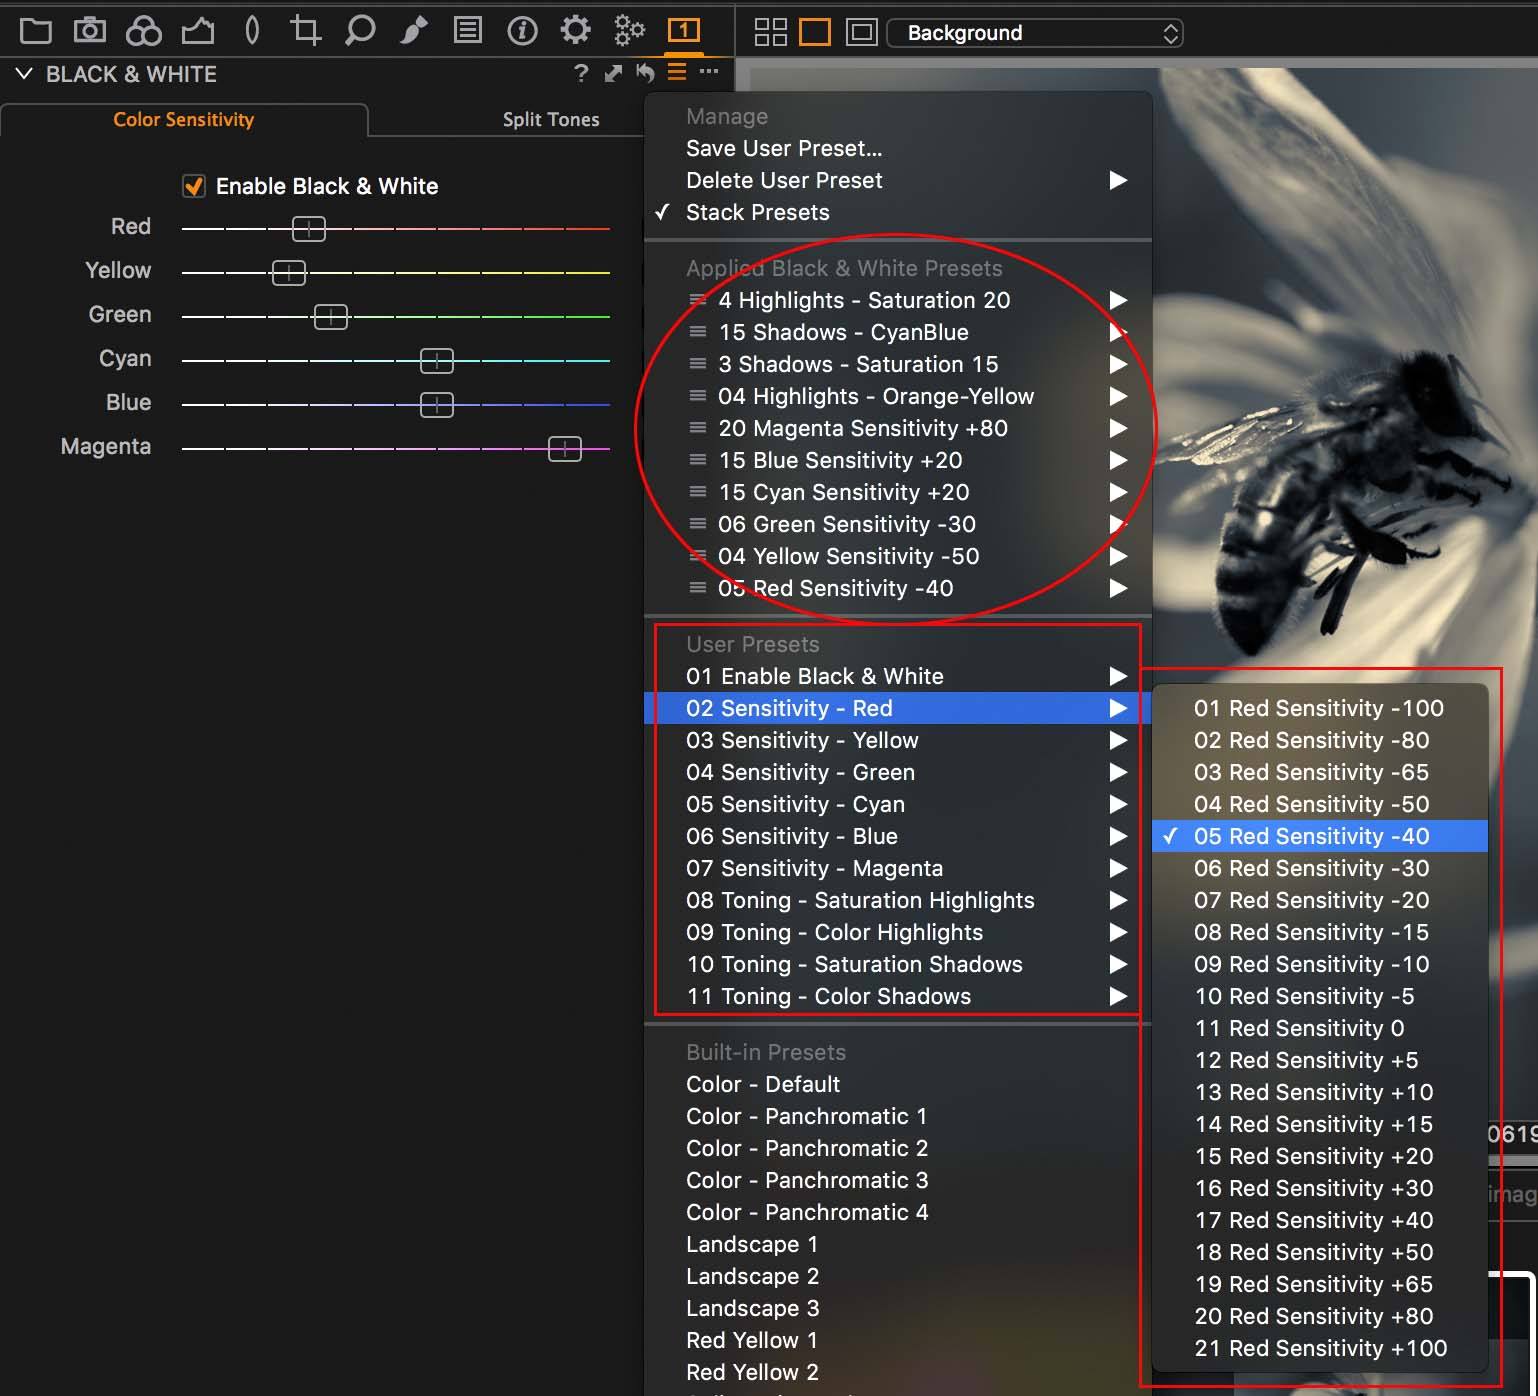Screen dimensions: 1538x1396
Task: Collapse the BLACK & WHITE panel
Action: point(24,74)
